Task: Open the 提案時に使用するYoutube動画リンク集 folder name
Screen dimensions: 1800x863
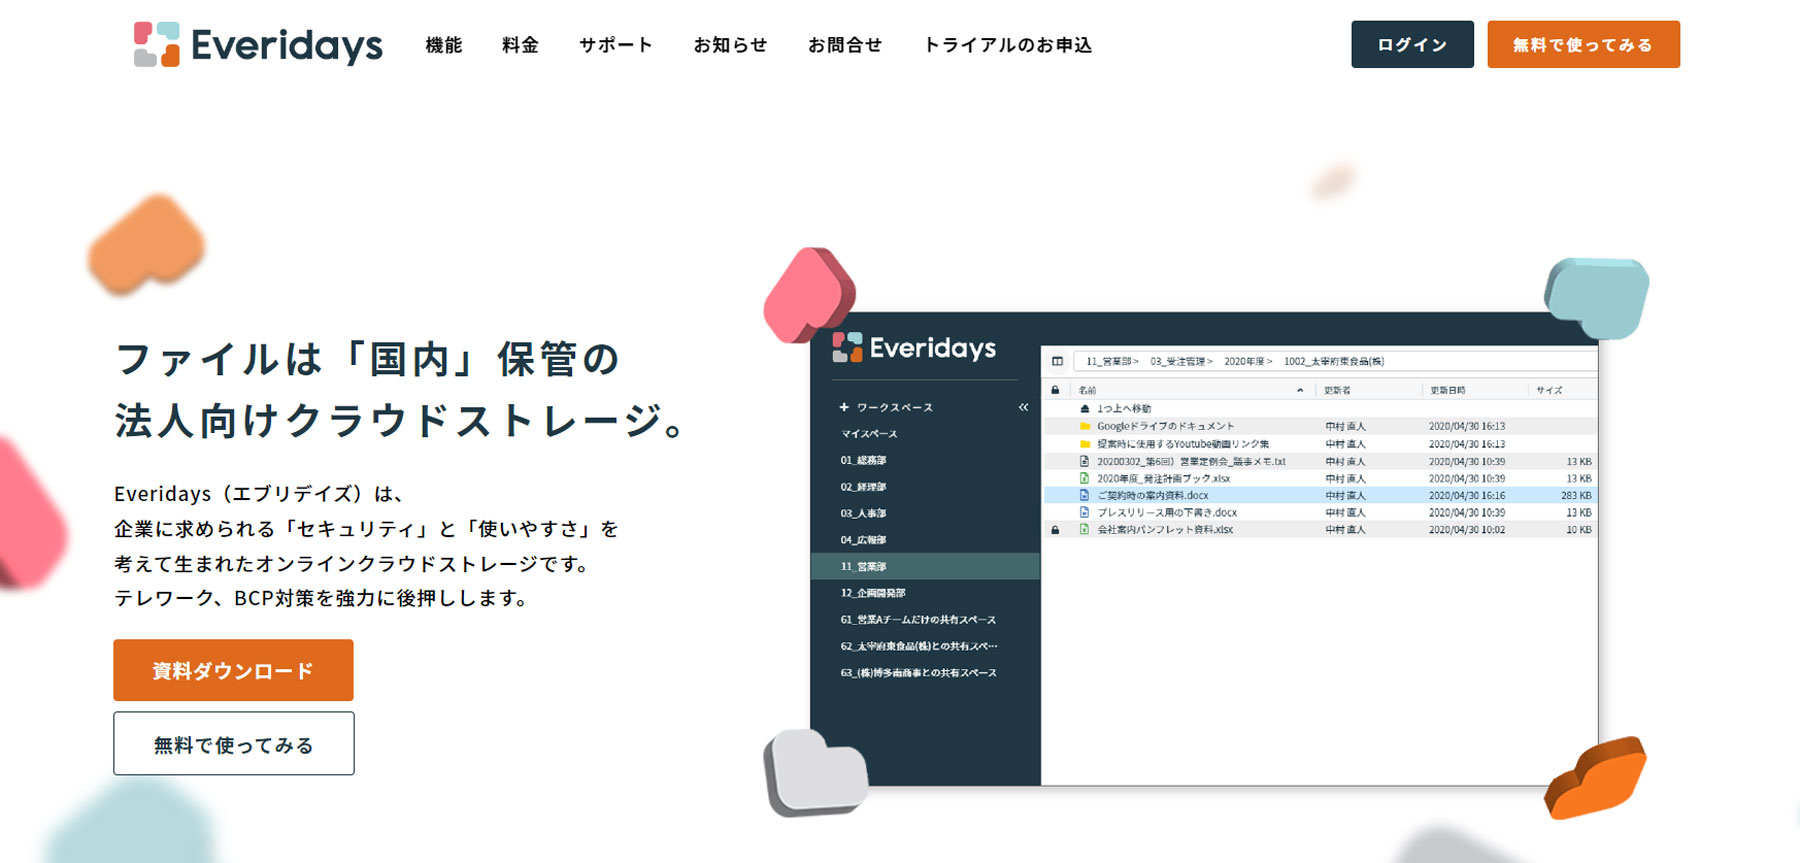Action: tap(1183, 444)
